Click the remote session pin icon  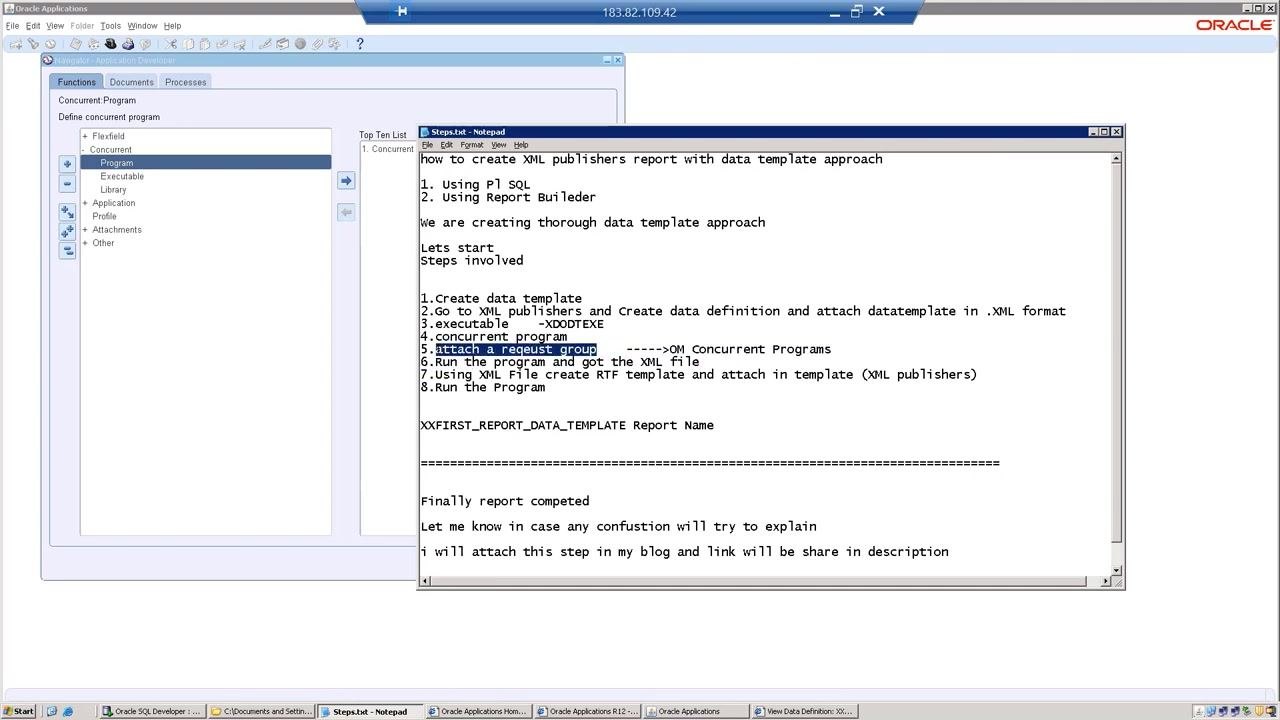pos(402,12)
